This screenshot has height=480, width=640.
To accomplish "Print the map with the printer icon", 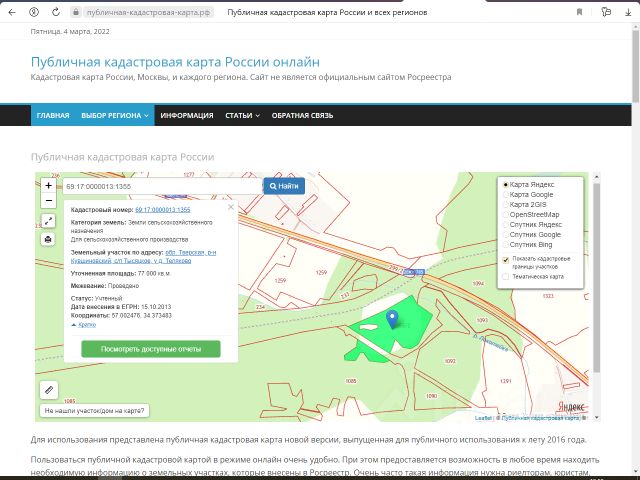I will [48, 239].
